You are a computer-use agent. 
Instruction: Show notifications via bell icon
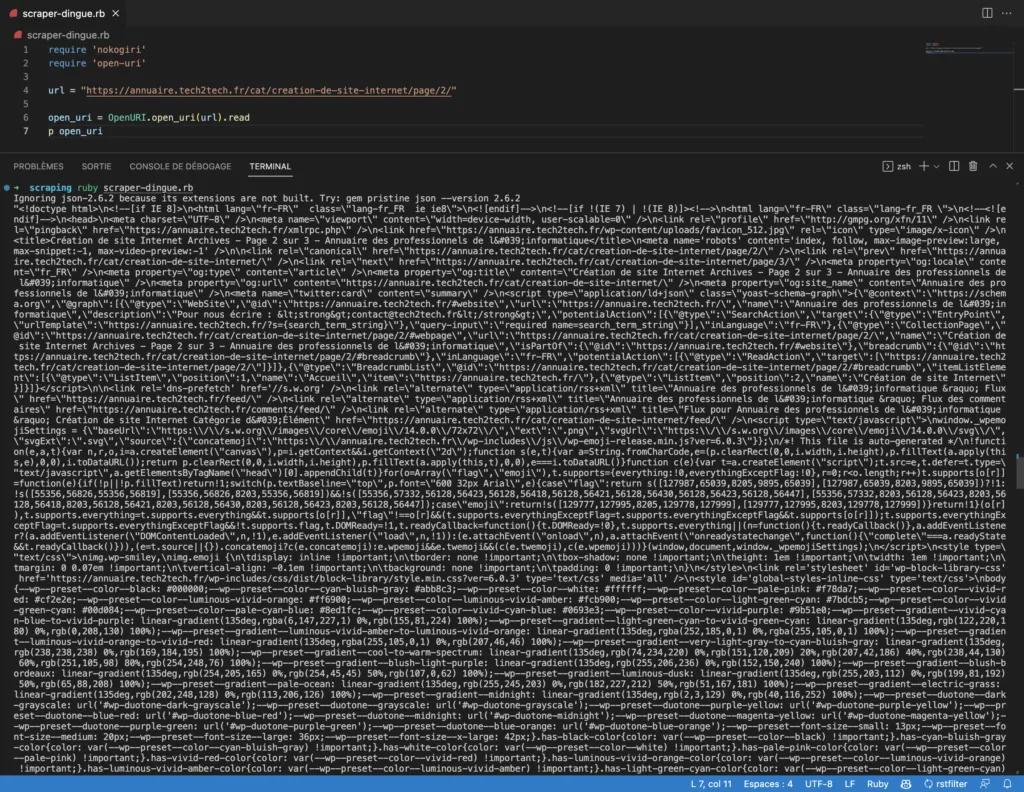tap(1007, 784)
